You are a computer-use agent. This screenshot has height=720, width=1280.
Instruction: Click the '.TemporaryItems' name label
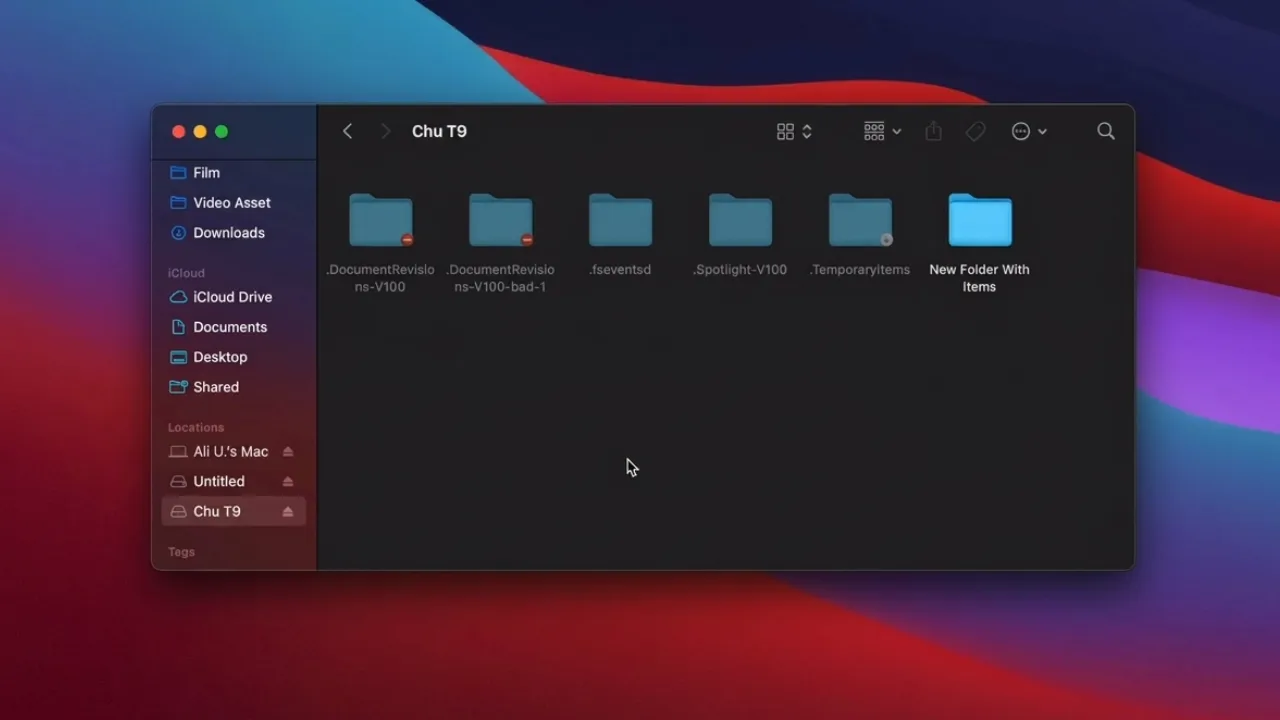tap(860, 270)
